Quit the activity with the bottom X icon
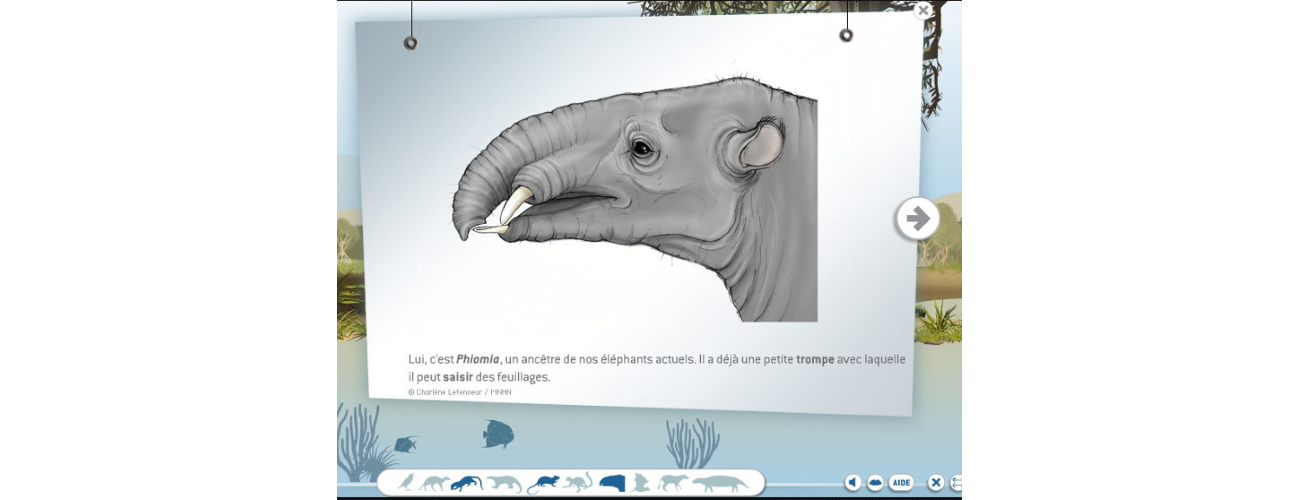The width and height of the screenshot is (1300, 500). (936, 483)
